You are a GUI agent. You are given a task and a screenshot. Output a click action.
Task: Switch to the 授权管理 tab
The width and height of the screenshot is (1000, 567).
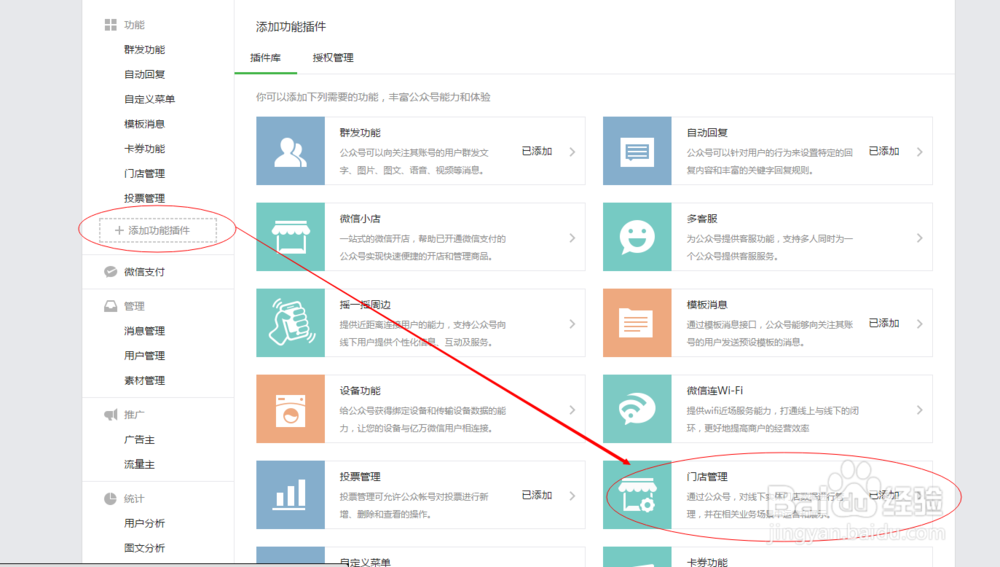coord(333,58)
